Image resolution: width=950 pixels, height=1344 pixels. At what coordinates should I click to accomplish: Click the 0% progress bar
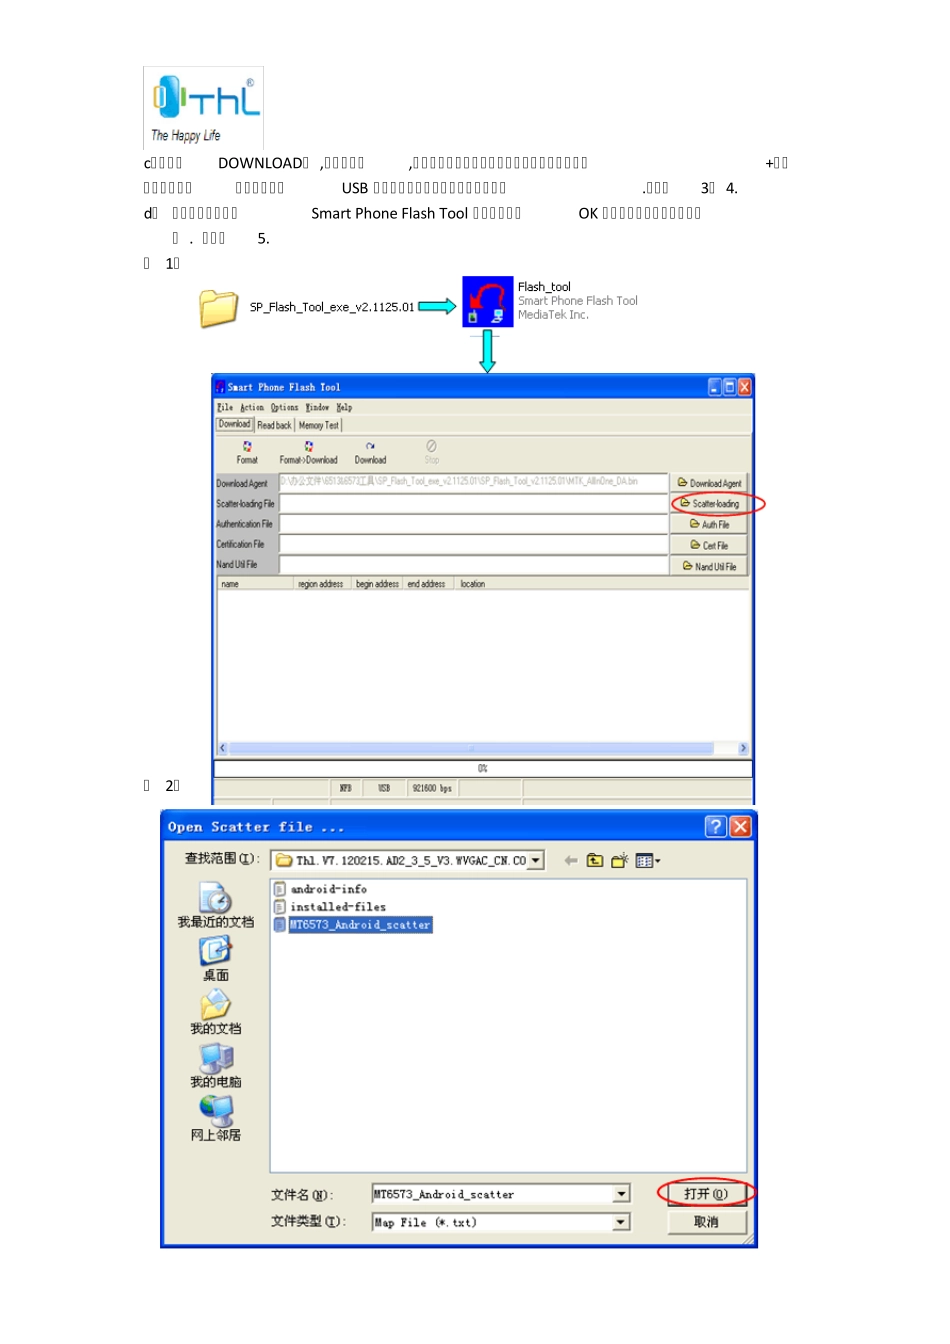click(483, 768)
